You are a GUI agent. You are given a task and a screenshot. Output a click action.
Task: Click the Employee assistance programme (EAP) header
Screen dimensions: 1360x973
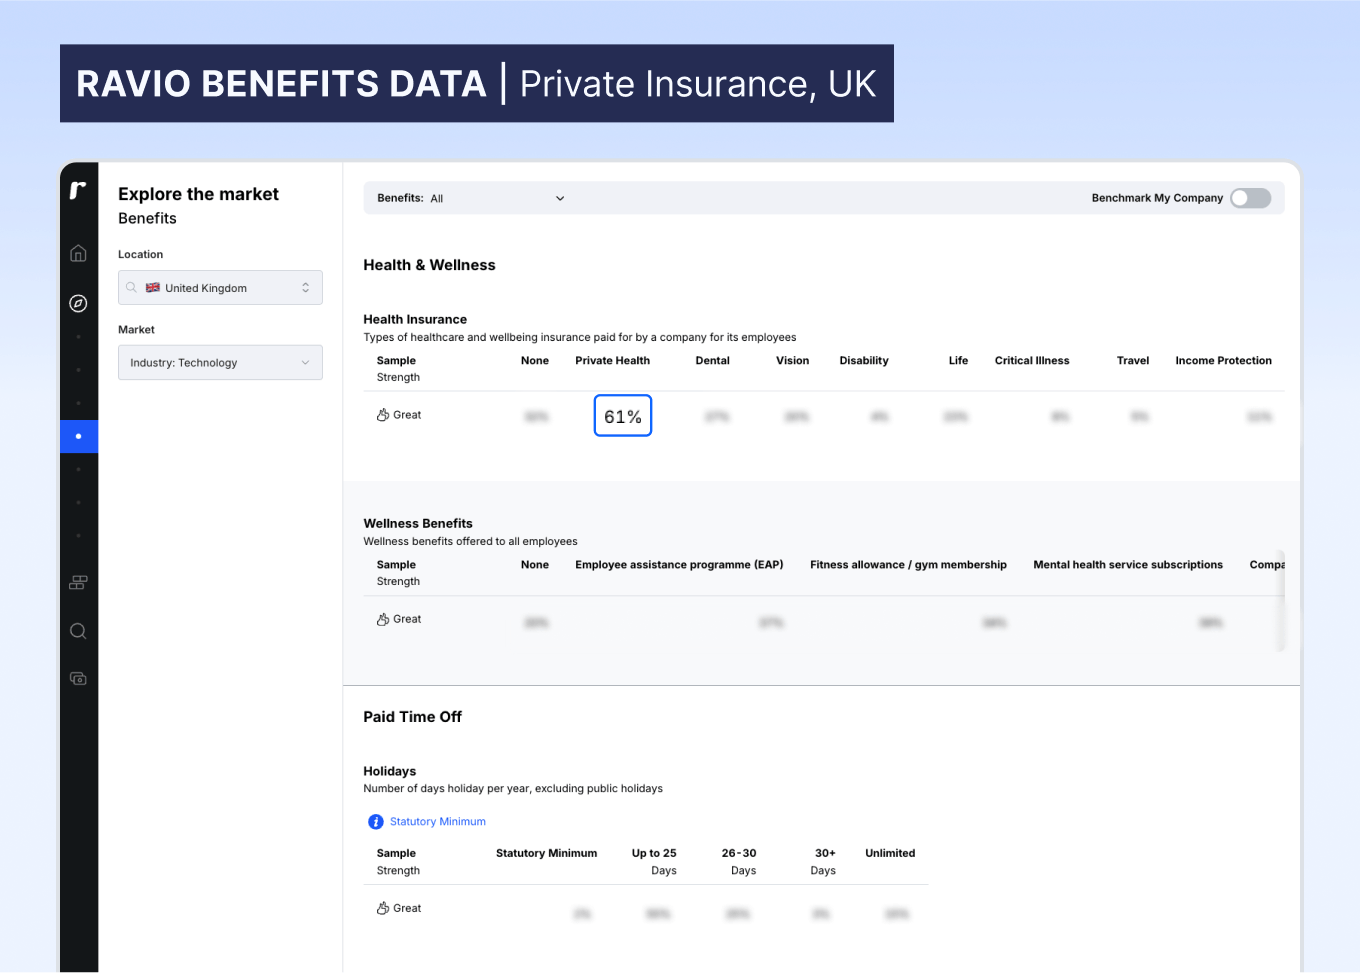click(x=679, y=565)
